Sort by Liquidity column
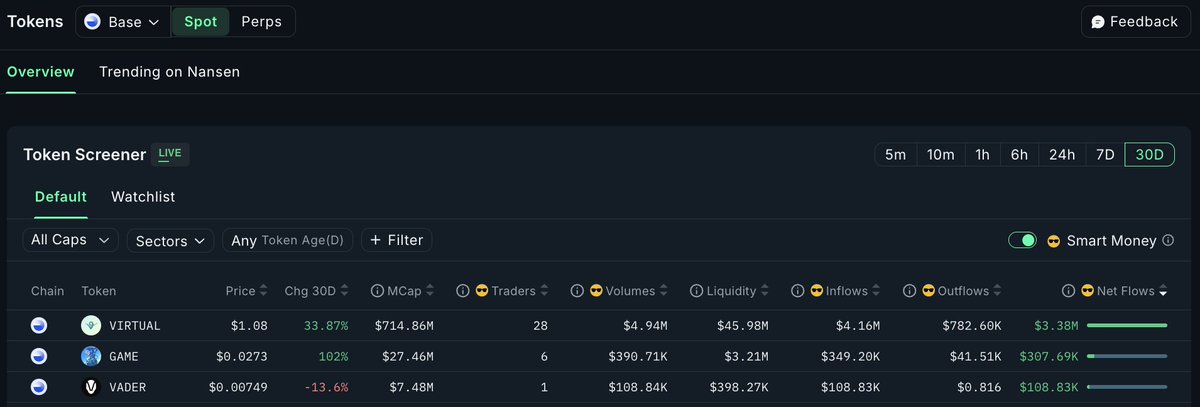Screen dimensions: 1200x407 [737, 291]
